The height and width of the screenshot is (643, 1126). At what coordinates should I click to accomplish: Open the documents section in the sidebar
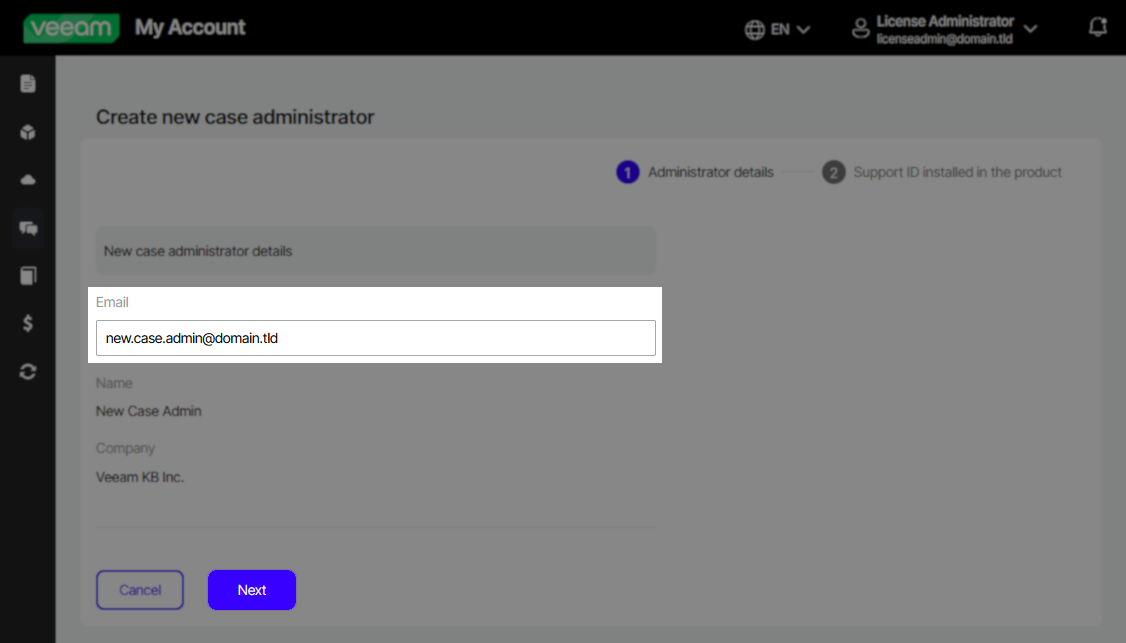pyautogui.click(x=27, y=84)
